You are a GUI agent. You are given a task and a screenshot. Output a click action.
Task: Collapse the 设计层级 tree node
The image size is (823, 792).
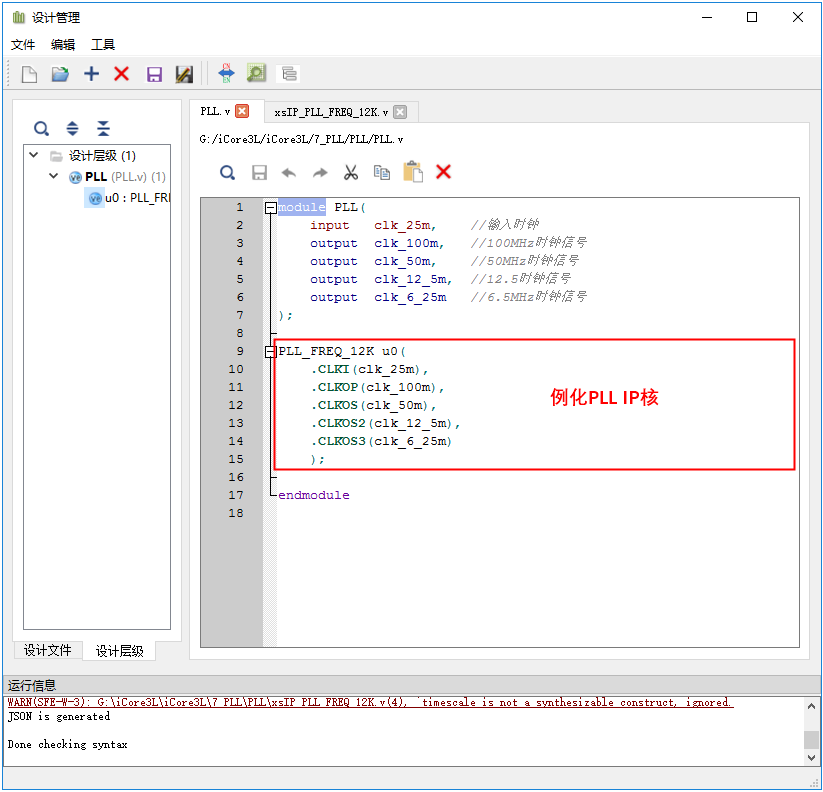(x=34, y=155)
